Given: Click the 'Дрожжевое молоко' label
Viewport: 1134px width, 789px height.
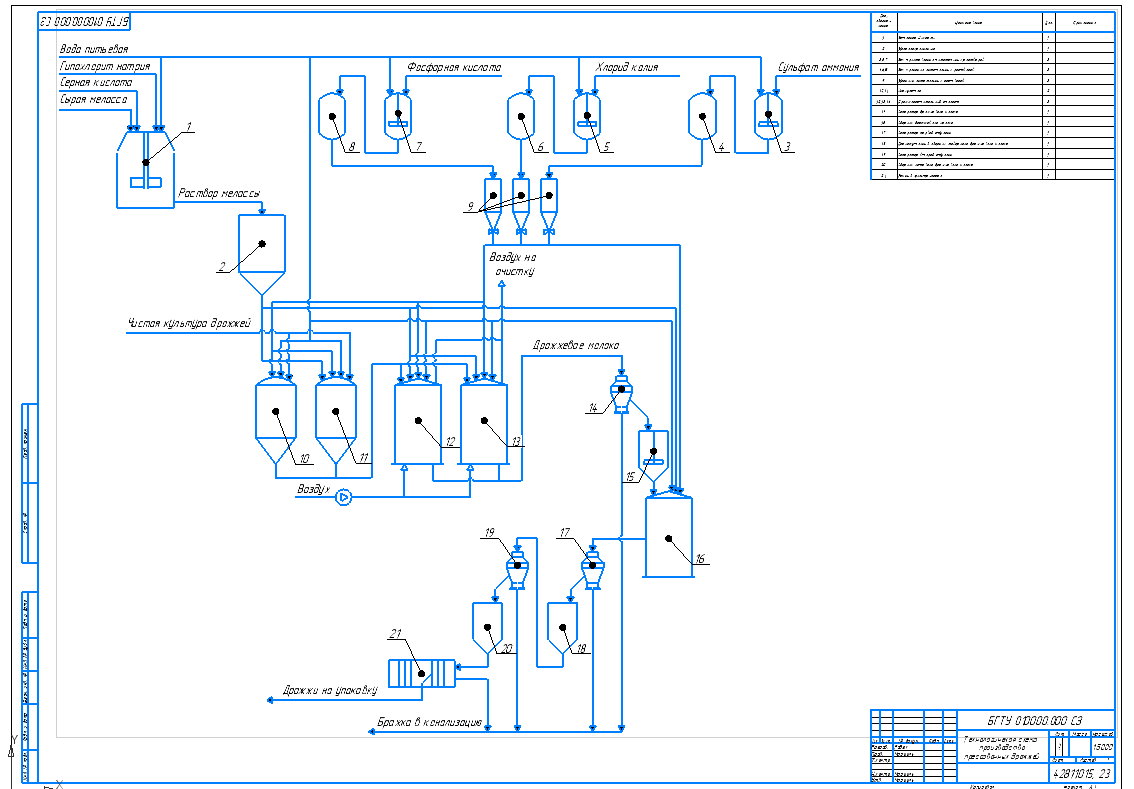Looking at the screenshot, I should pos(576,345).
